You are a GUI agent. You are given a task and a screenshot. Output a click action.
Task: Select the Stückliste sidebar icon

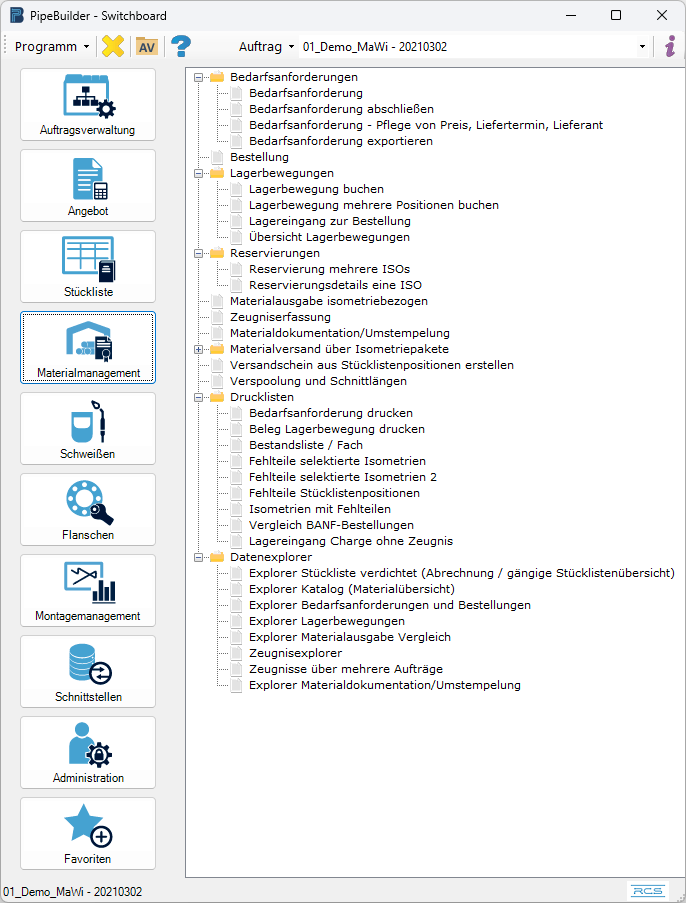tap(88, 267)
